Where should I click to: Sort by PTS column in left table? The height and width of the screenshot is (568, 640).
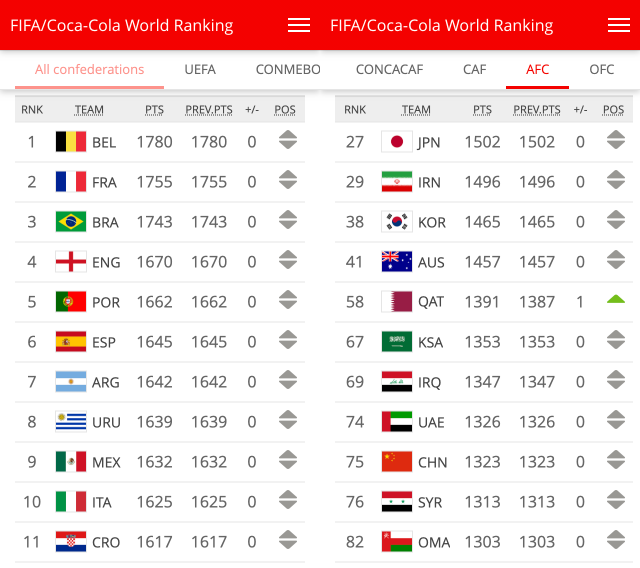(154, 109)
